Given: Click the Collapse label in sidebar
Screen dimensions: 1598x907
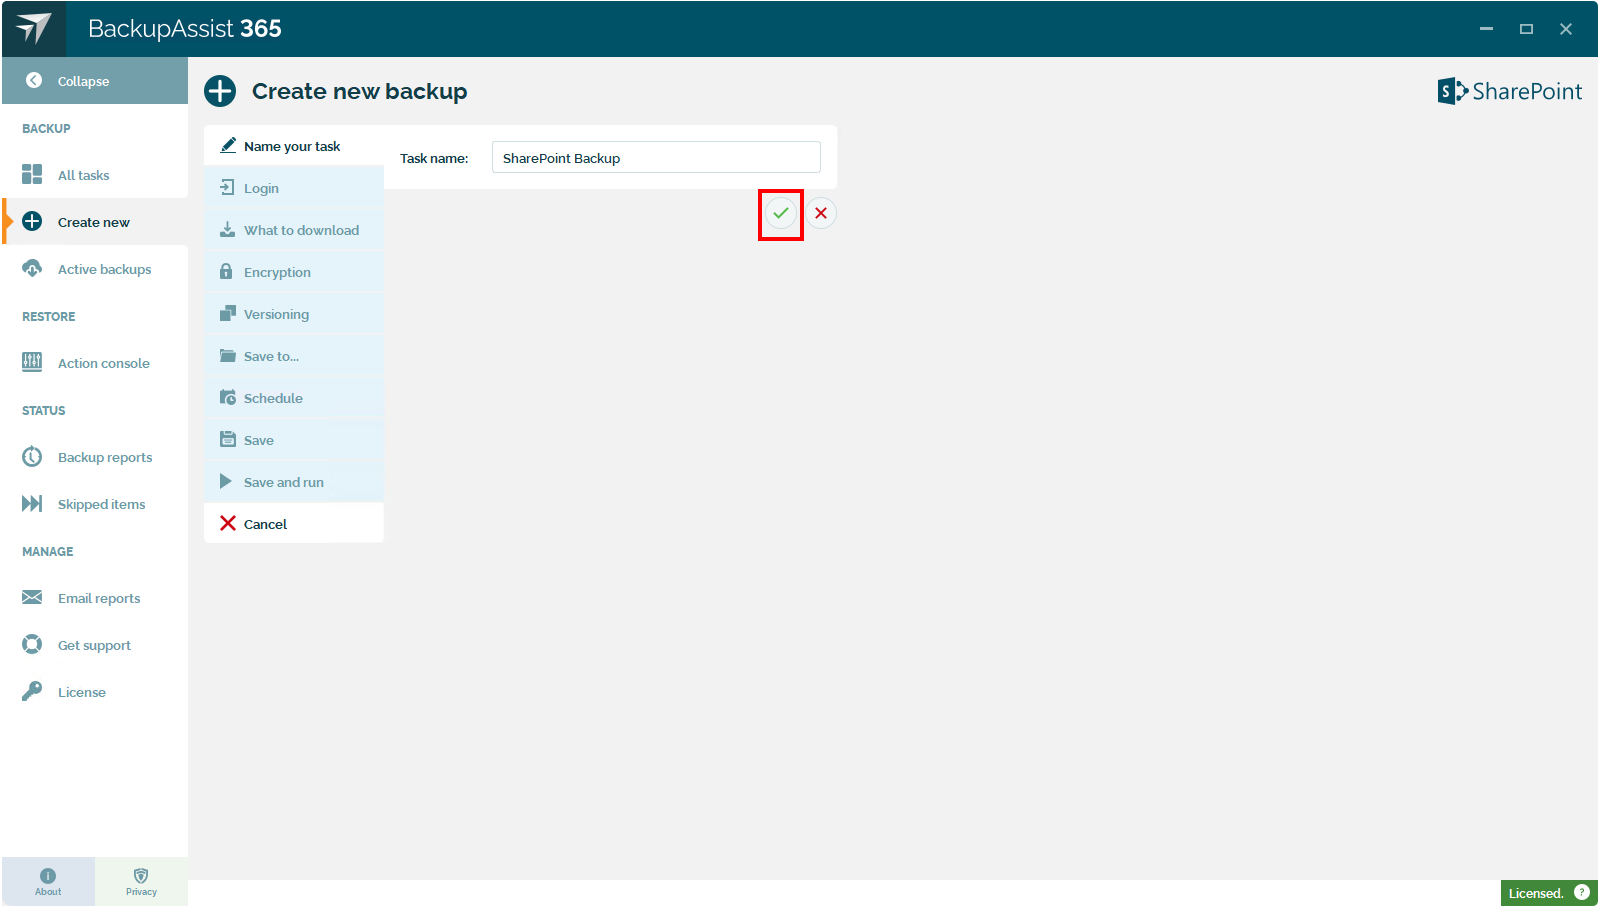Looking at the screenshot, I should point(83,81).
